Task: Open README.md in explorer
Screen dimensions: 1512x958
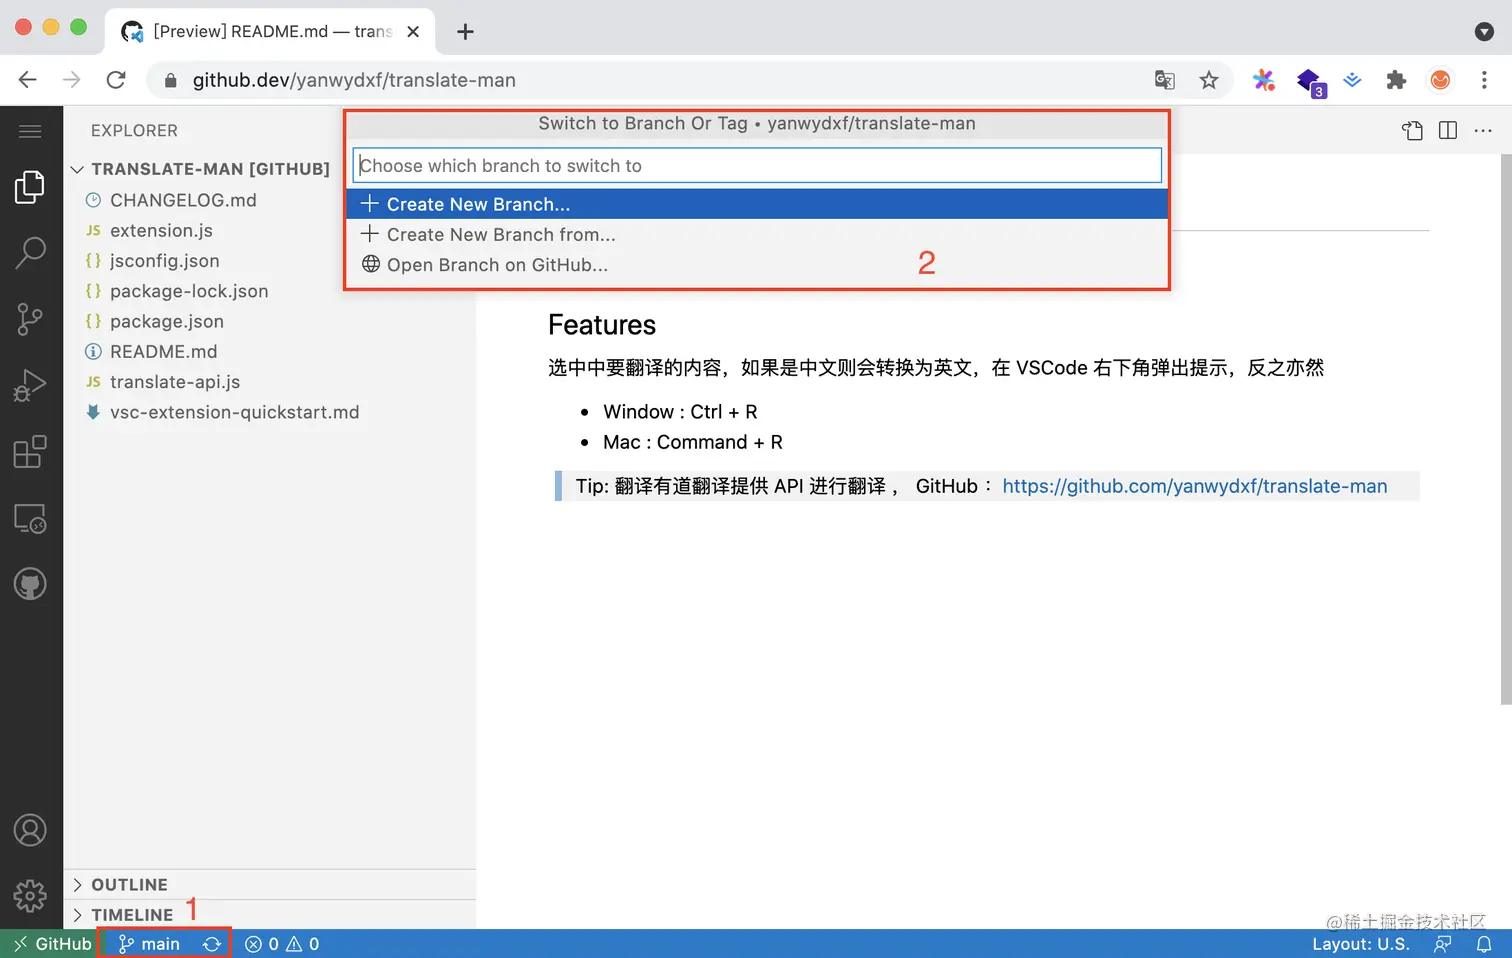Action: point(163,352)
